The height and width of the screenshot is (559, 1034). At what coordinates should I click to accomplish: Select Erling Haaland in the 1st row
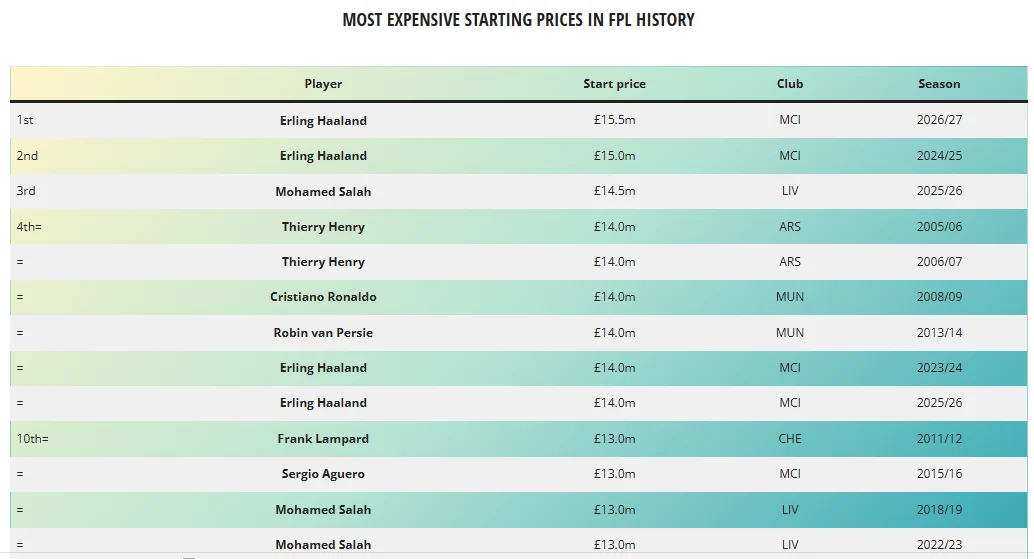(x=323, y=121)
